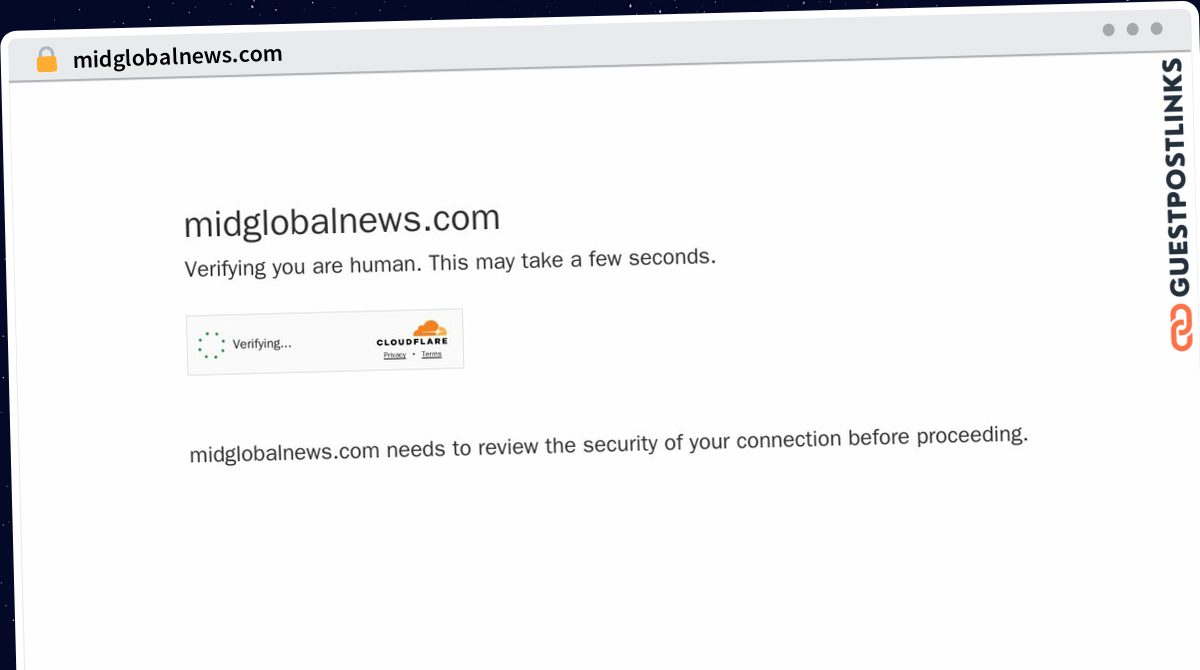Click the "Verifying..." status text
The image size is (1200, 670).
tap(262, 344)
